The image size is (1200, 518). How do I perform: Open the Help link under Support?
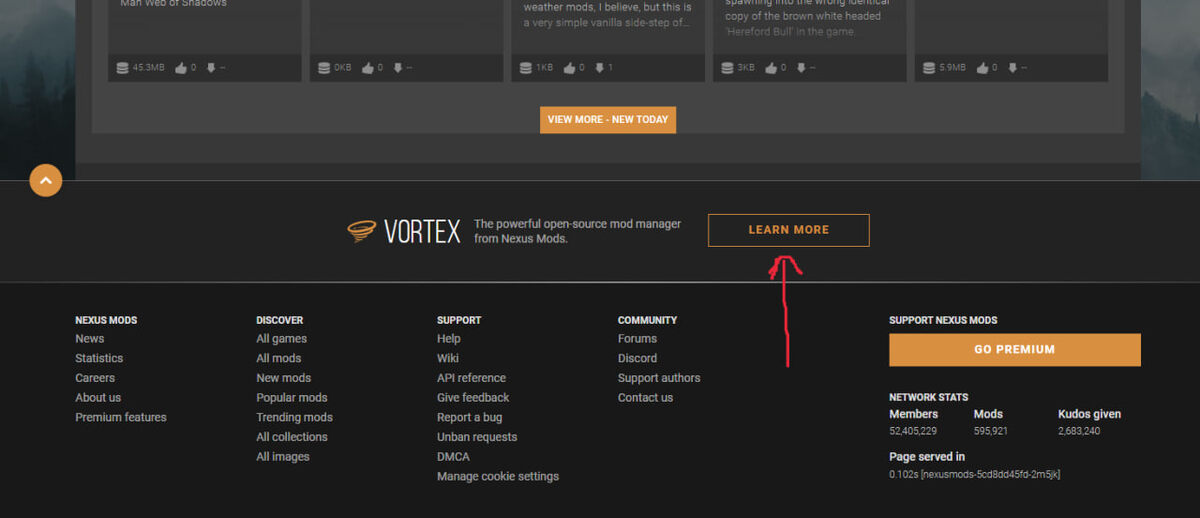click(449, 339)
